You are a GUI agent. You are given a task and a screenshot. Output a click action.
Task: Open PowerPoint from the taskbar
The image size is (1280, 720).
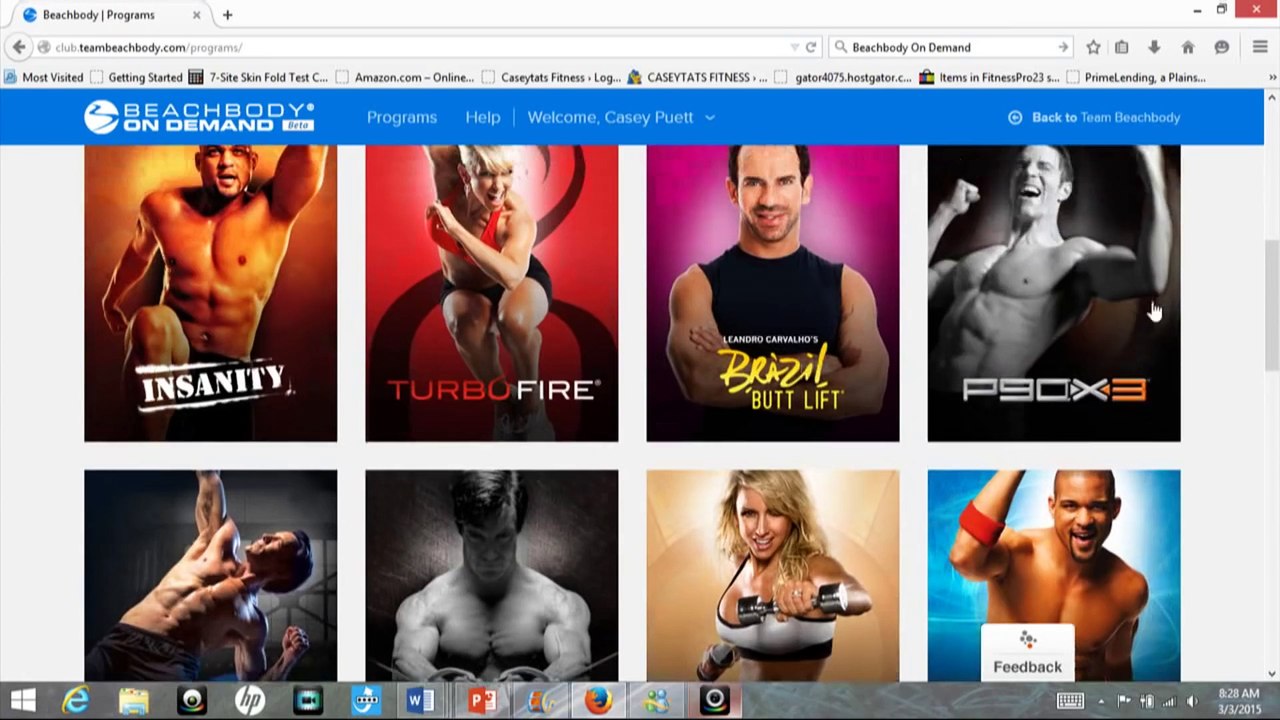[482, 701]
